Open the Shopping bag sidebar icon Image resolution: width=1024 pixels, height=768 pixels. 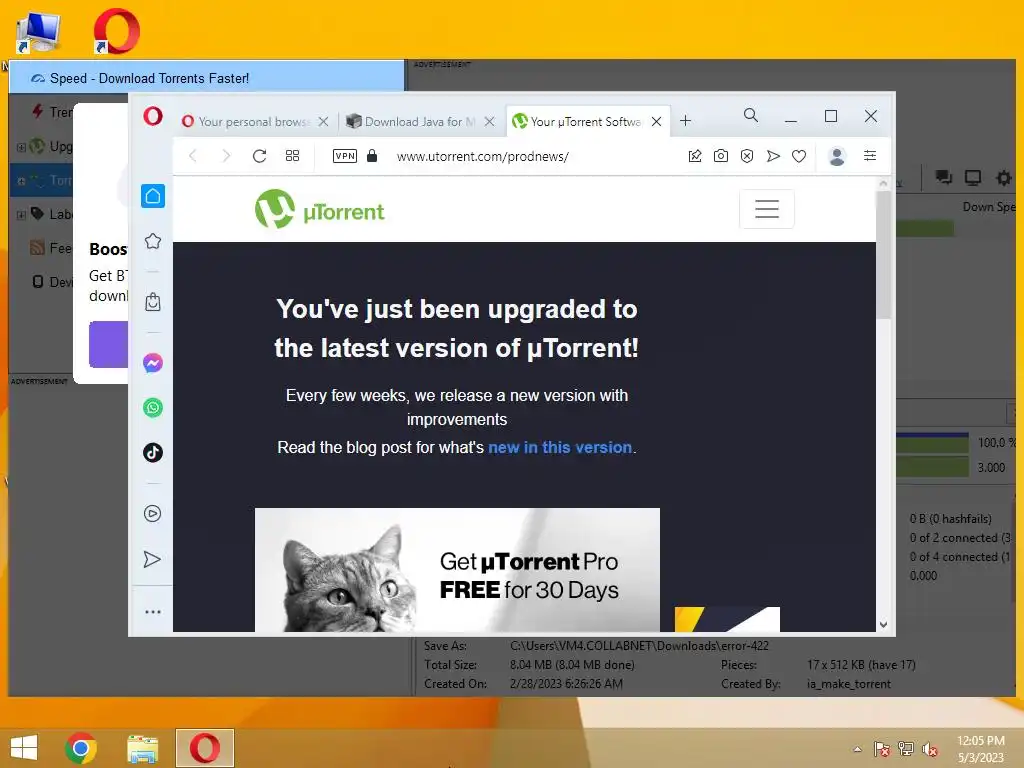pos(153,302)
